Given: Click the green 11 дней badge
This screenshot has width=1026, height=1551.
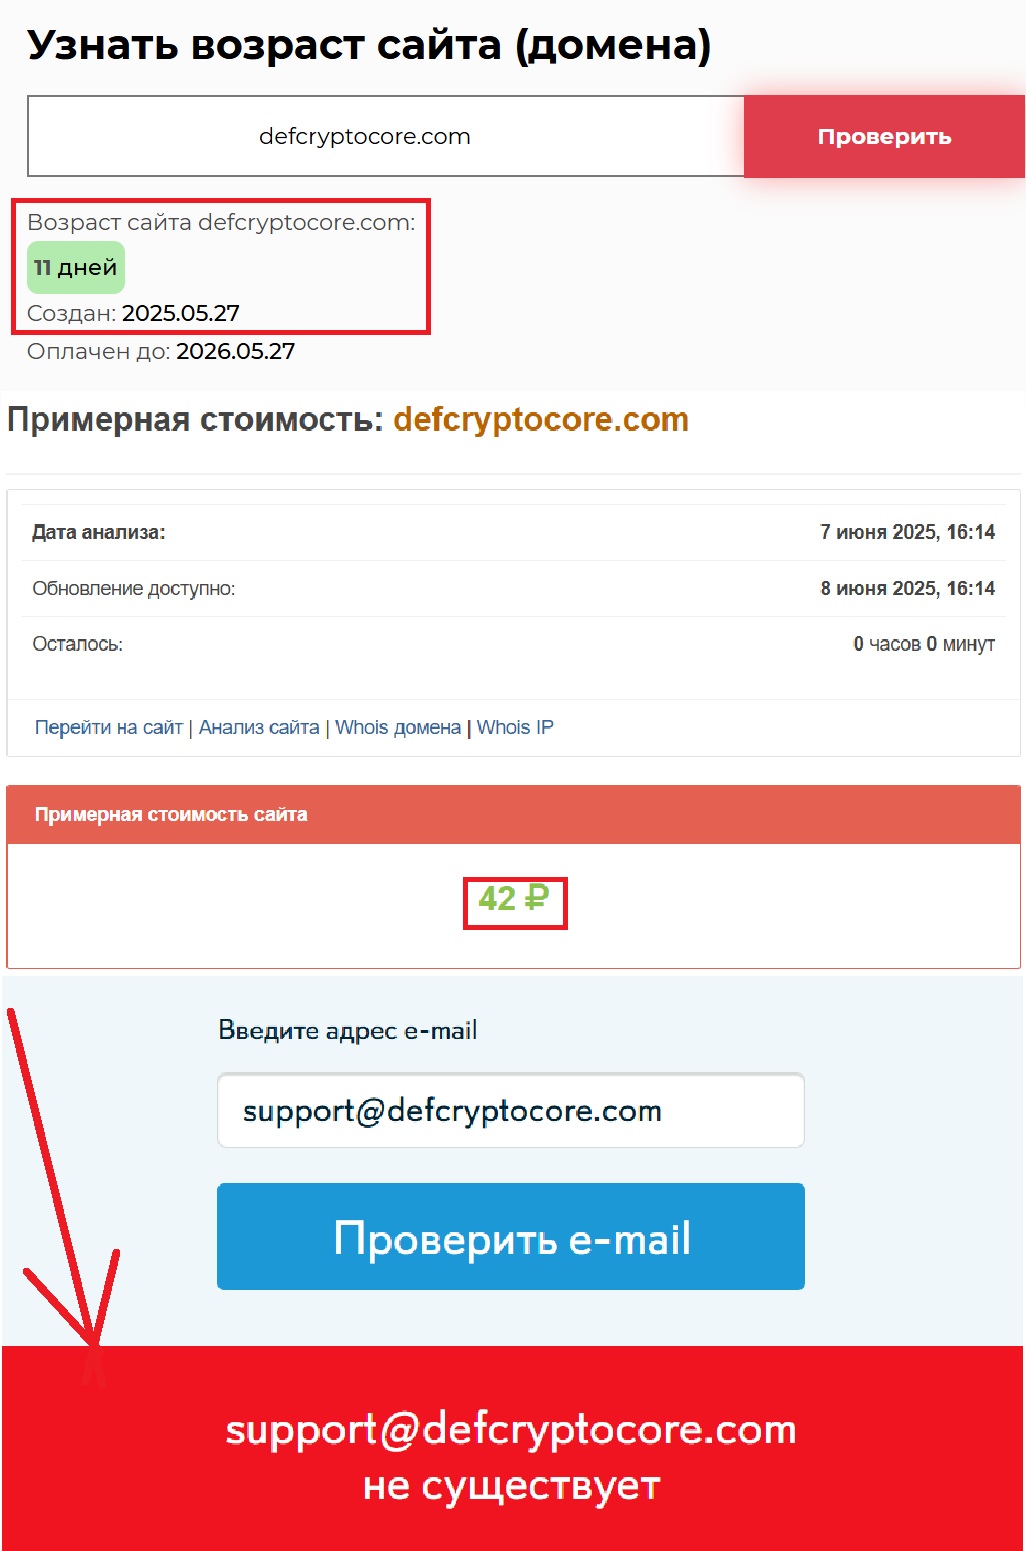Looking at the screenshot, I should [76, 268].
